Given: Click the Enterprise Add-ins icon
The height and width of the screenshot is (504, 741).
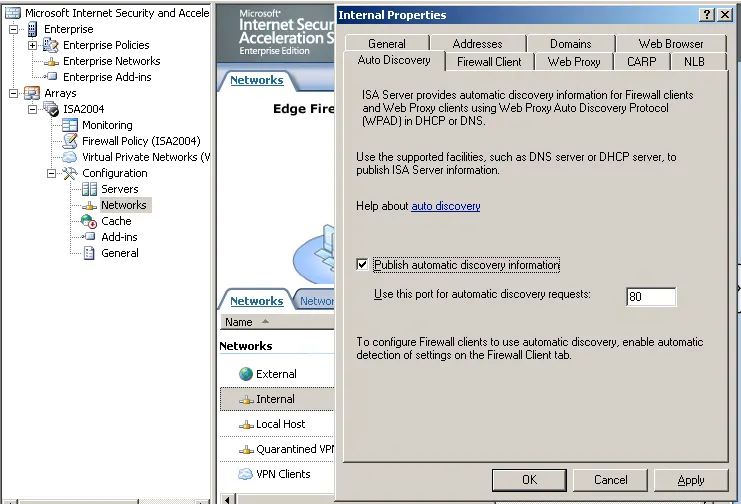Looking at the screenshot, I should pyautogui.click(x=51, y=77).
